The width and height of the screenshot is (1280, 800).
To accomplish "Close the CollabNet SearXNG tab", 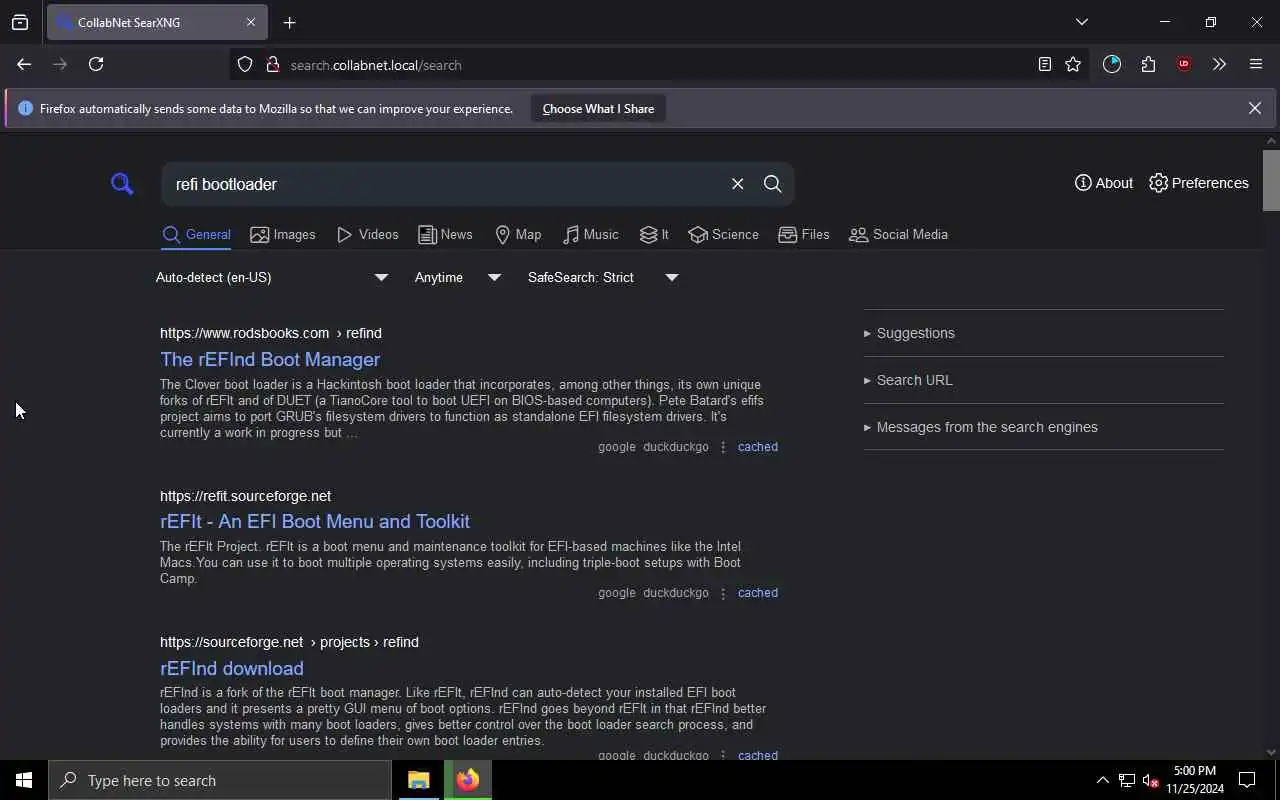I will (x=251, y=22).
